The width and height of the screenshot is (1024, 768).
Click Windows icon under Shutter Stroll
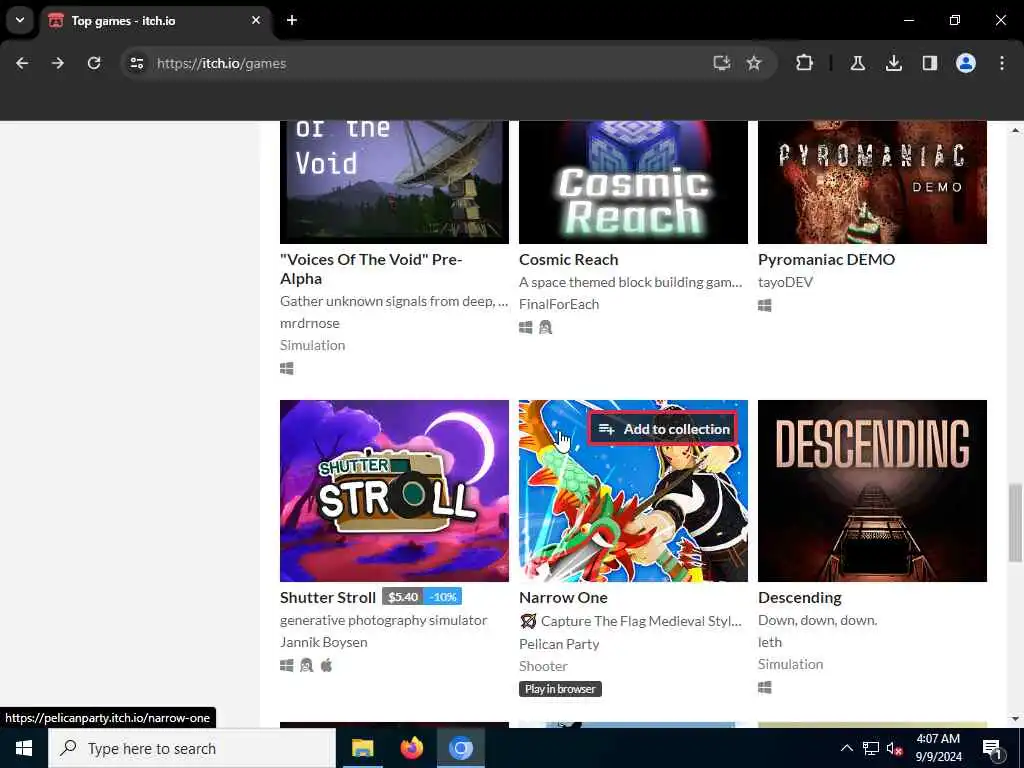pos(287,665)
